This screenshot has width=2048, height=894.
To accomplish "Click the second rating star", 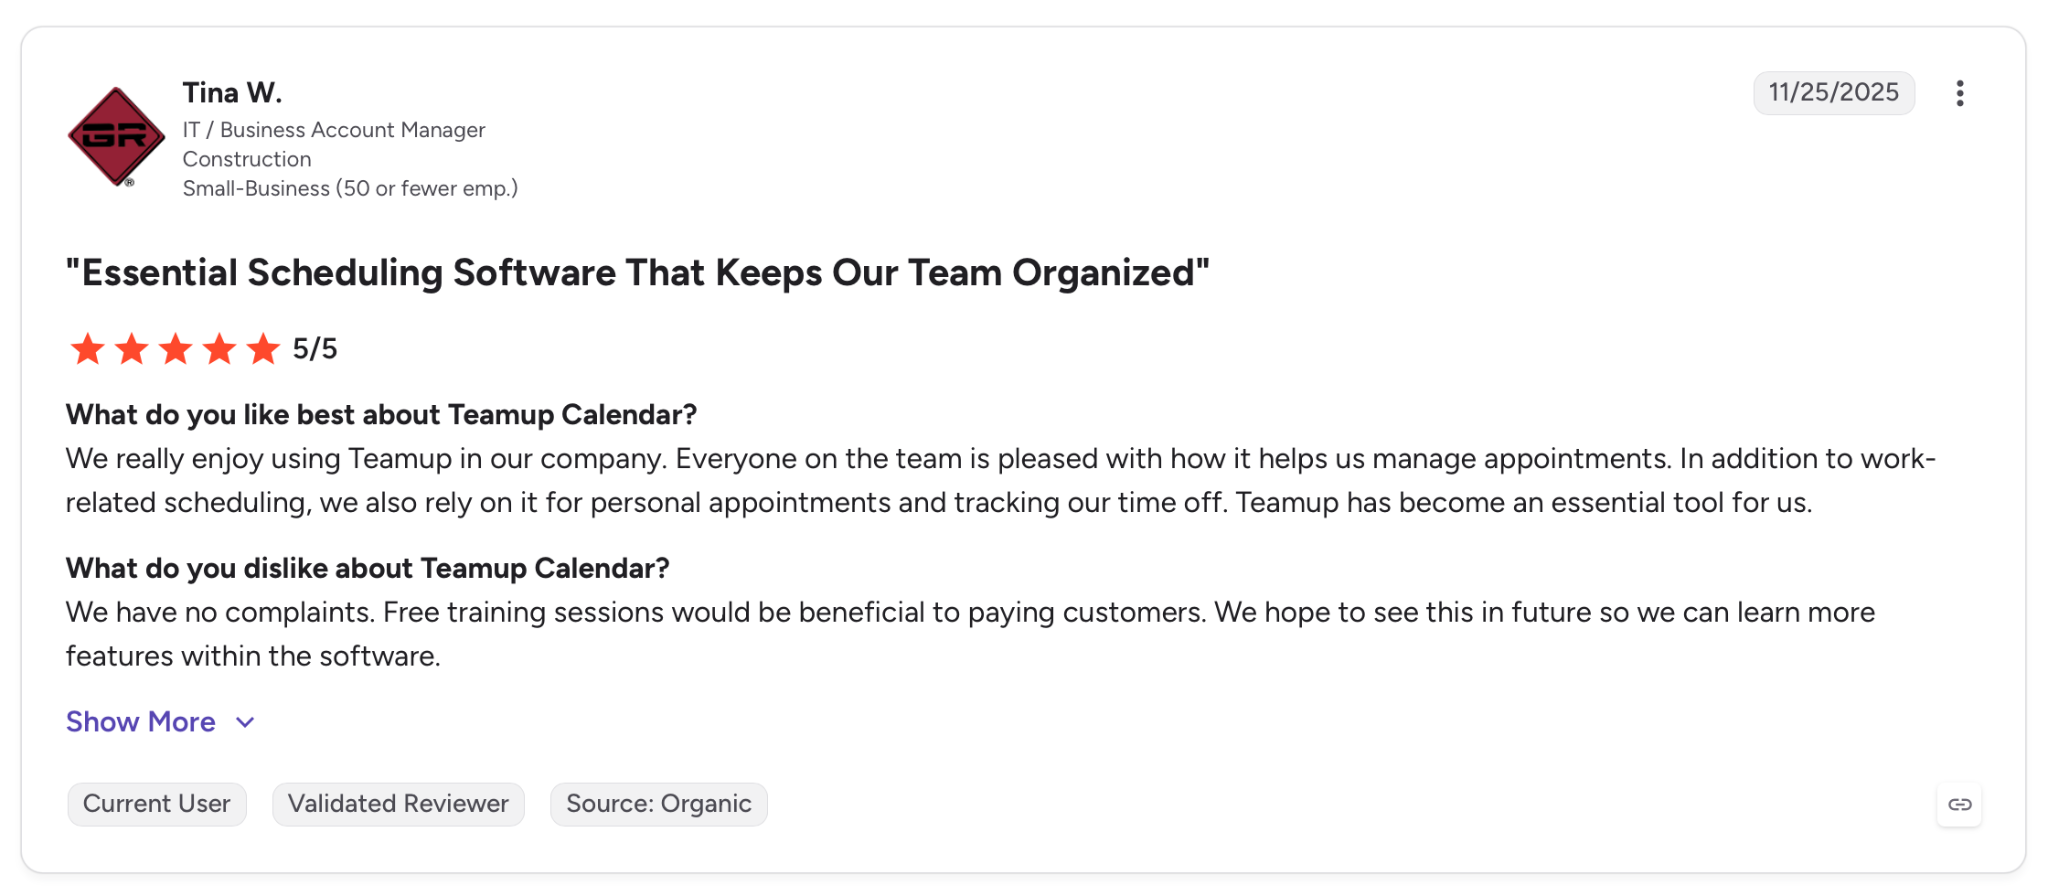I will 131,349.
